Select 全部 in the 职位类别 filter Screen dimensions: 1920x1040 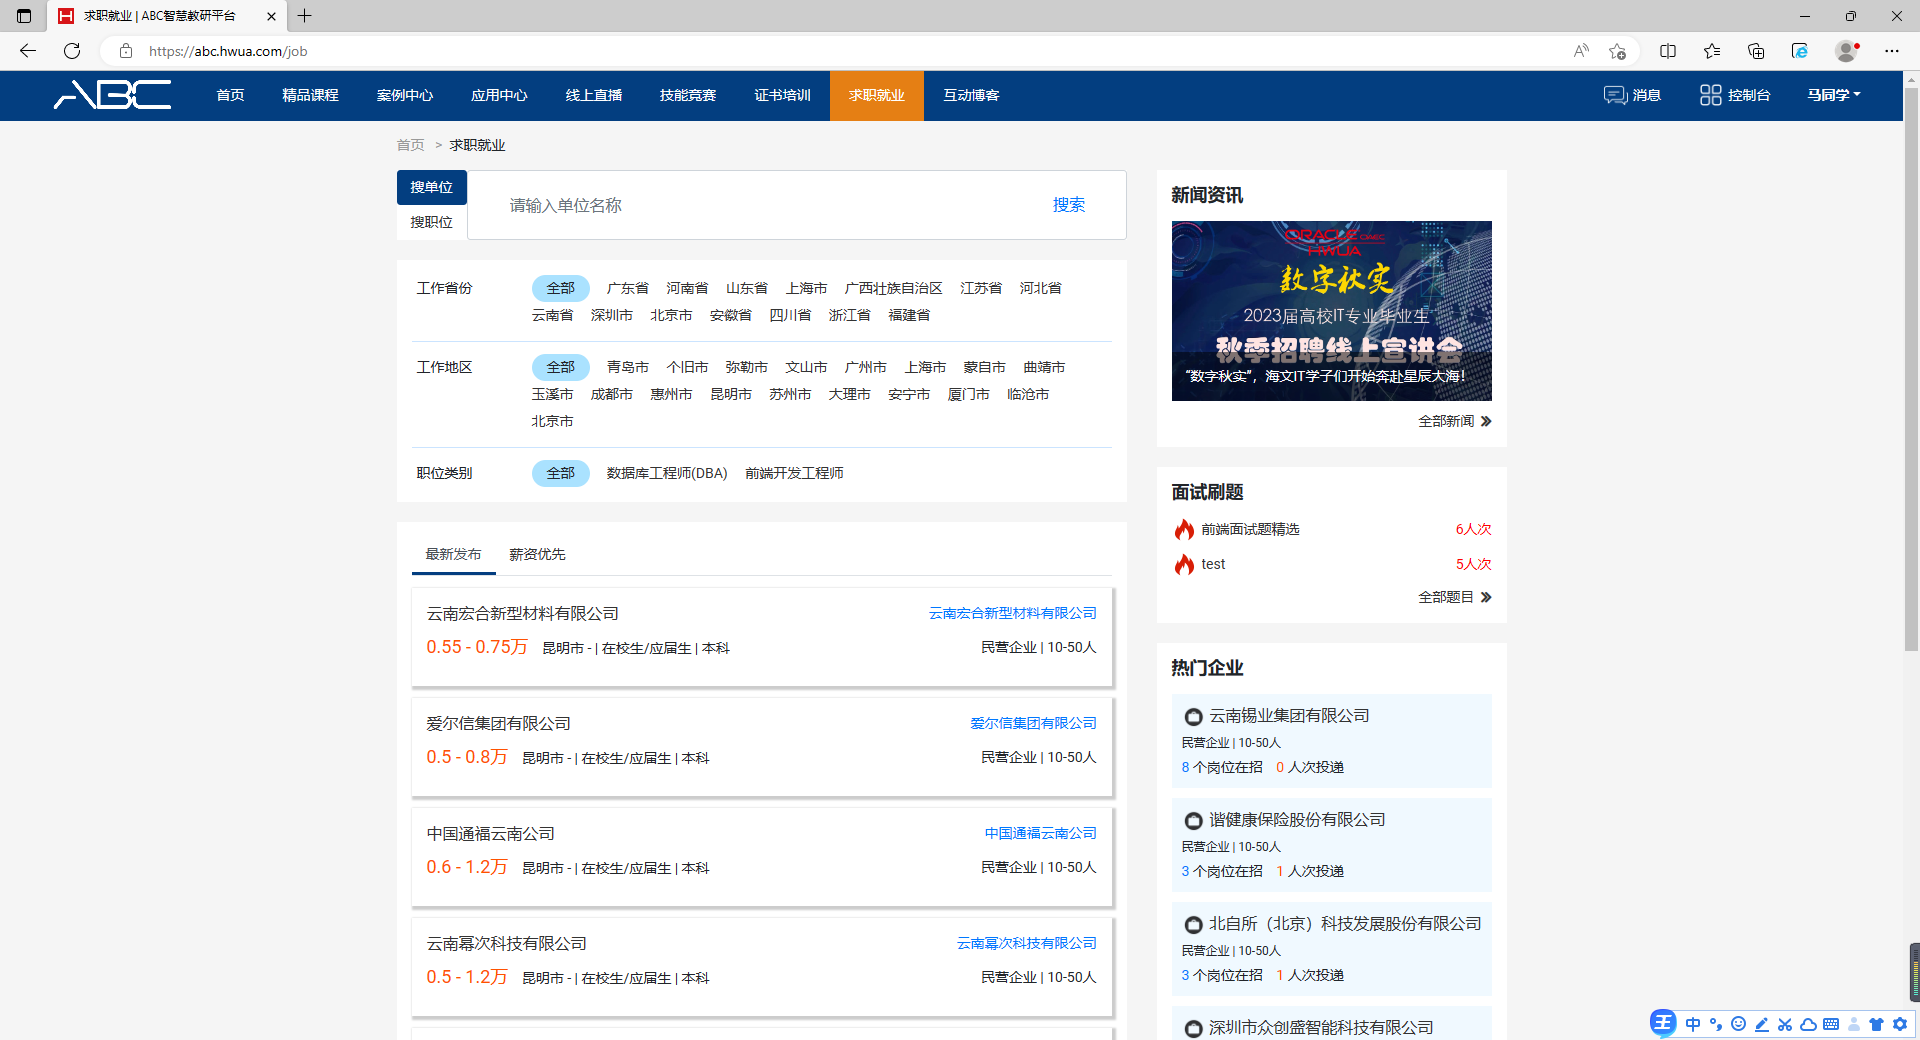[x=560, y=473]
